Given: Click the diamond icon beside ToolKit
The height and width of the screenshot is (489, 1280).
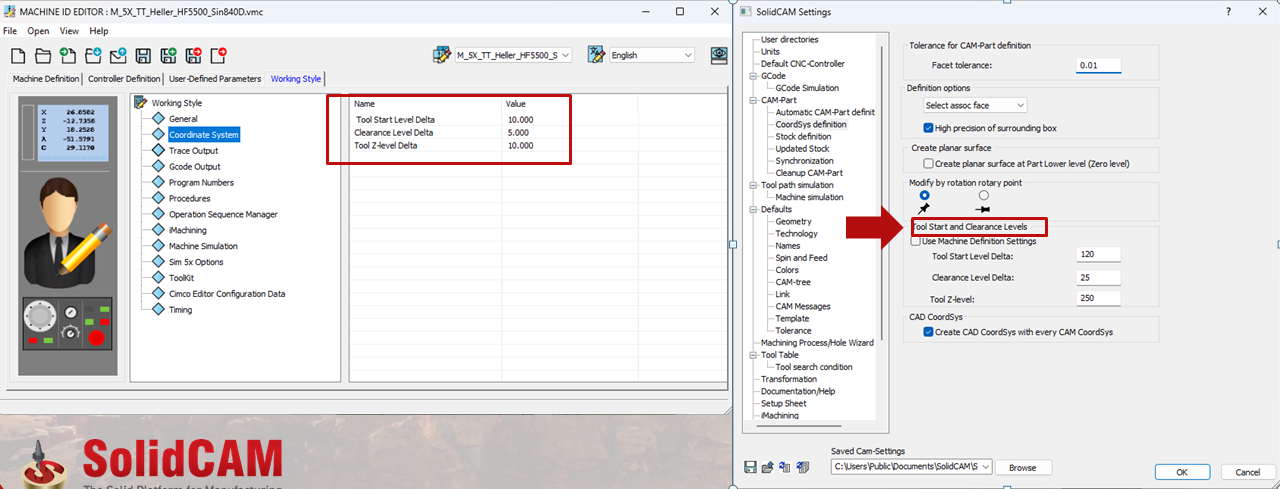Looking at the screenshot, I should 158,278.
